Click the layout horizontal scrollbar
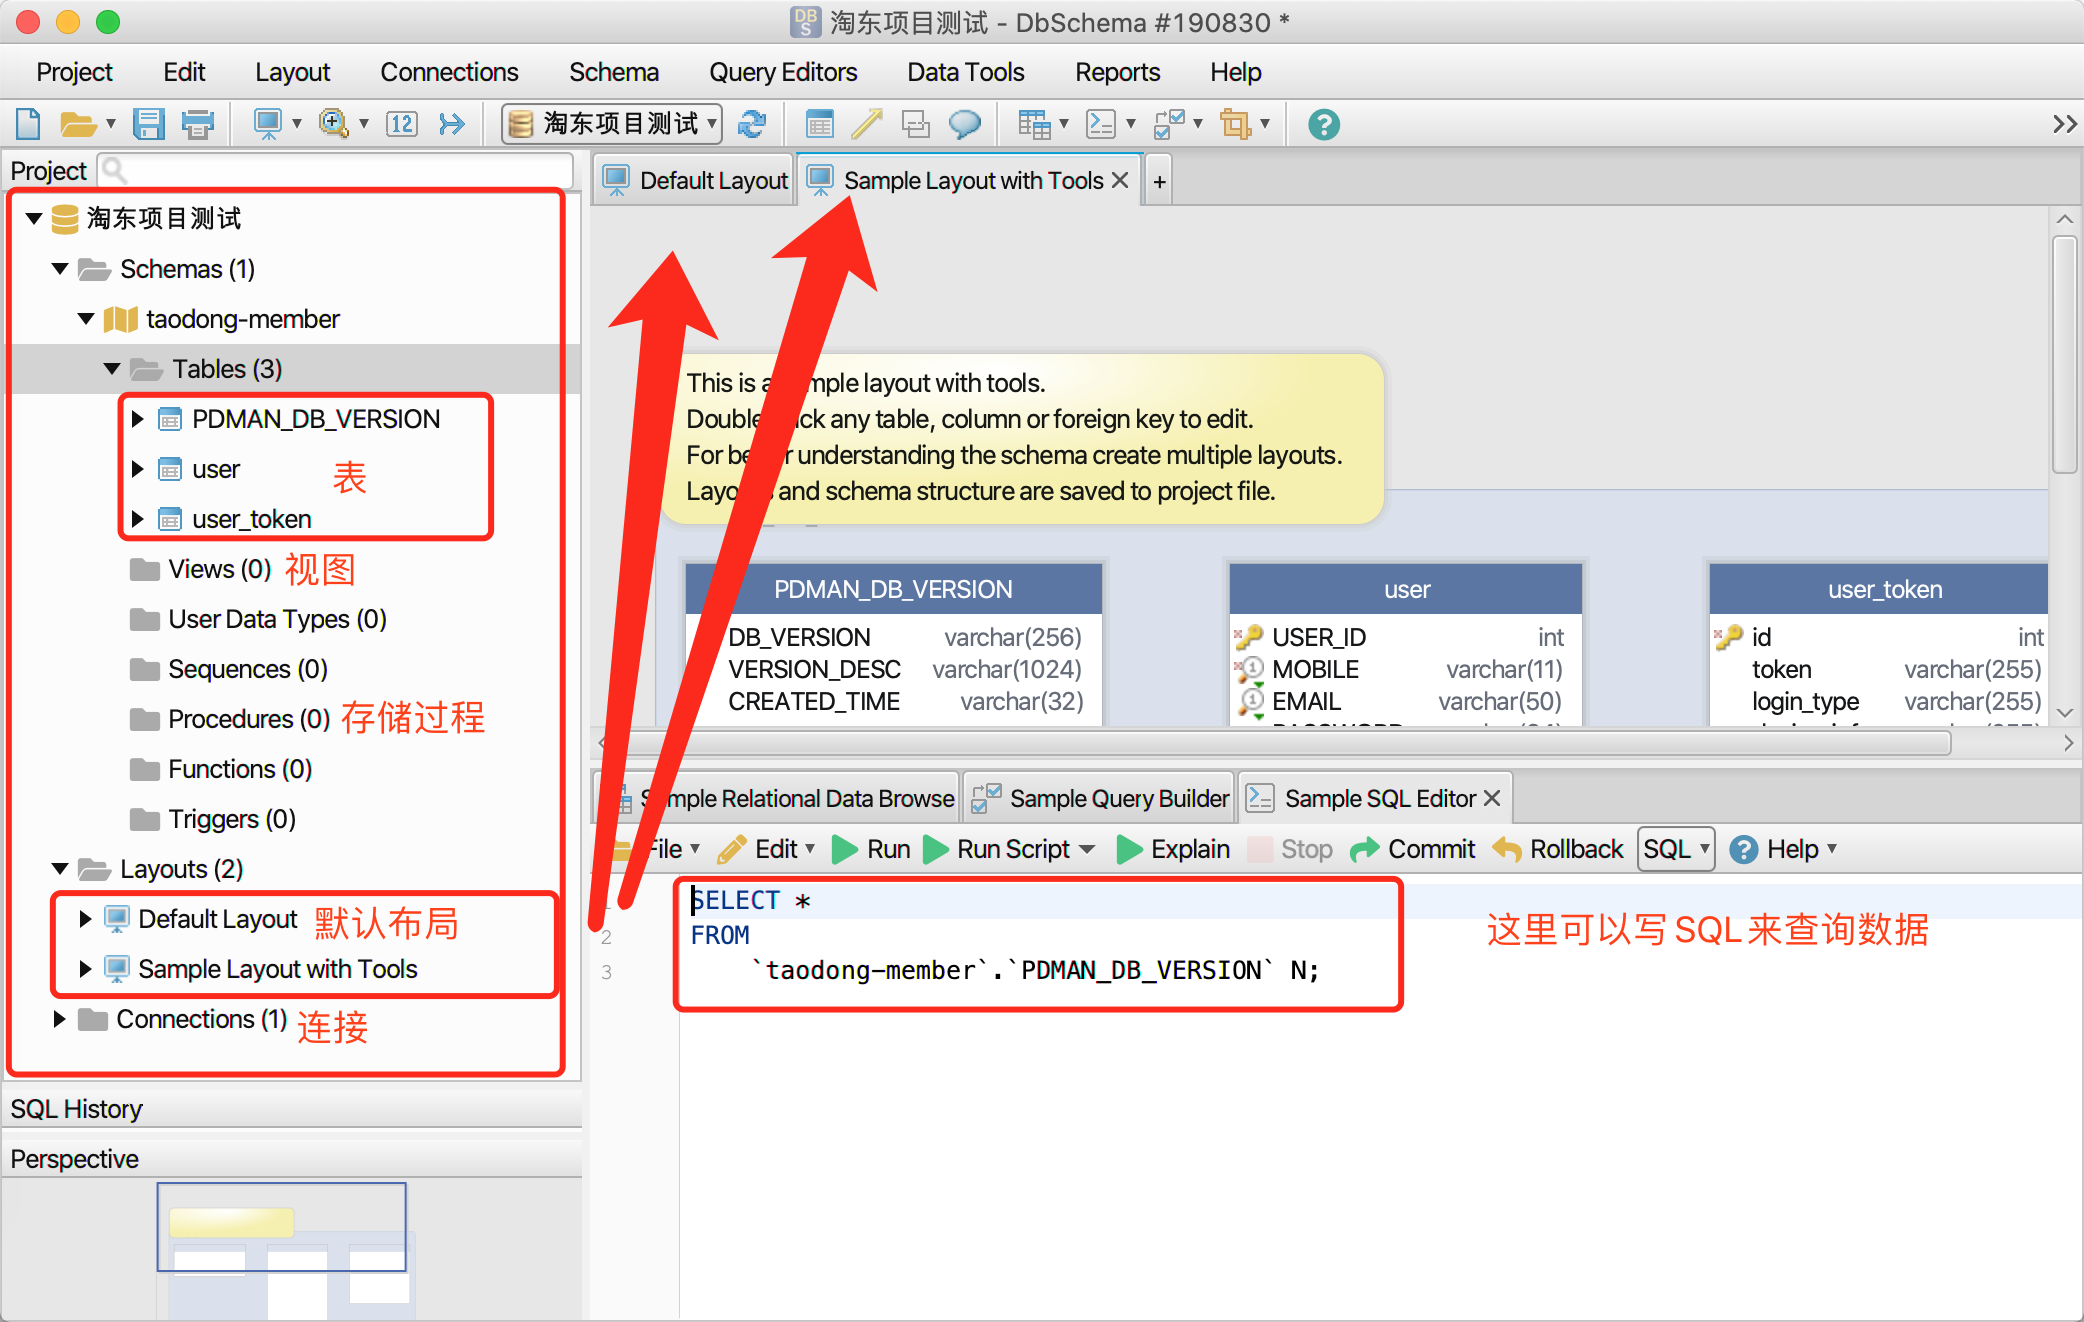The image size is (2084, 1322). pos(1279,743)
